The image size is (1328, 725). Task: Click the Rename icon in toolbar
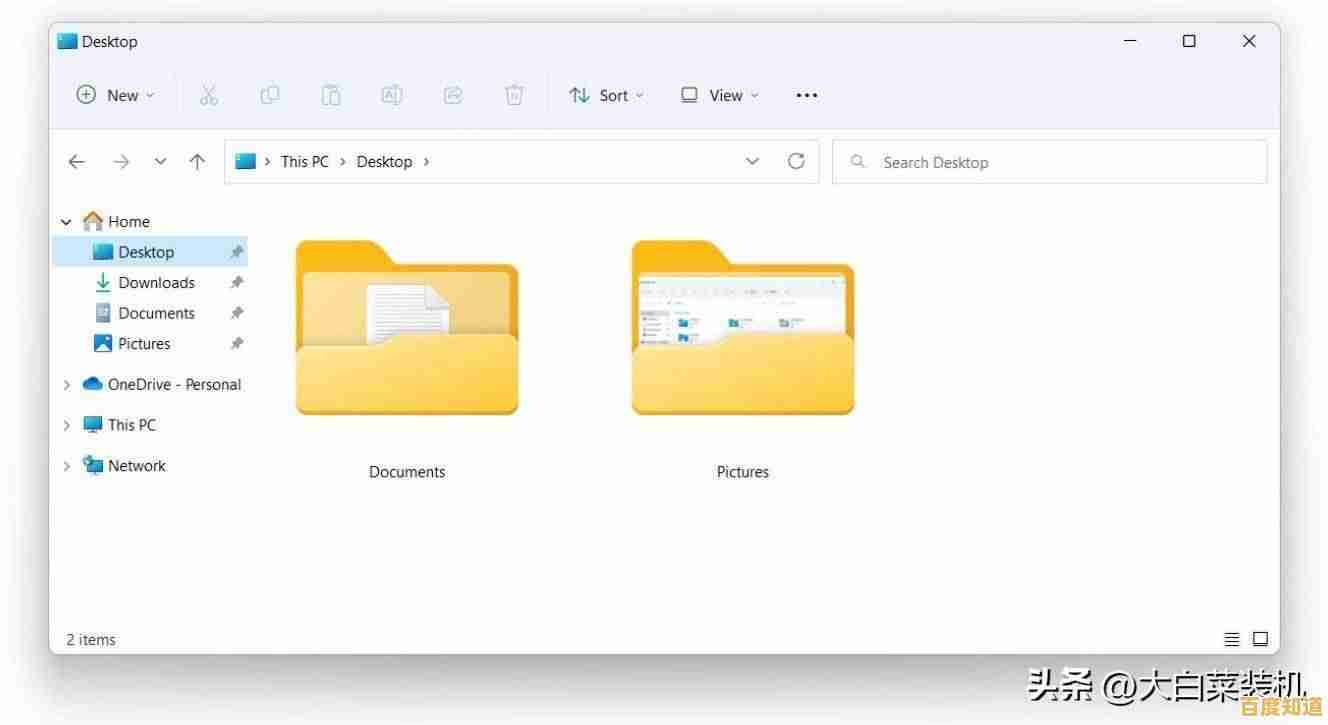391,95
